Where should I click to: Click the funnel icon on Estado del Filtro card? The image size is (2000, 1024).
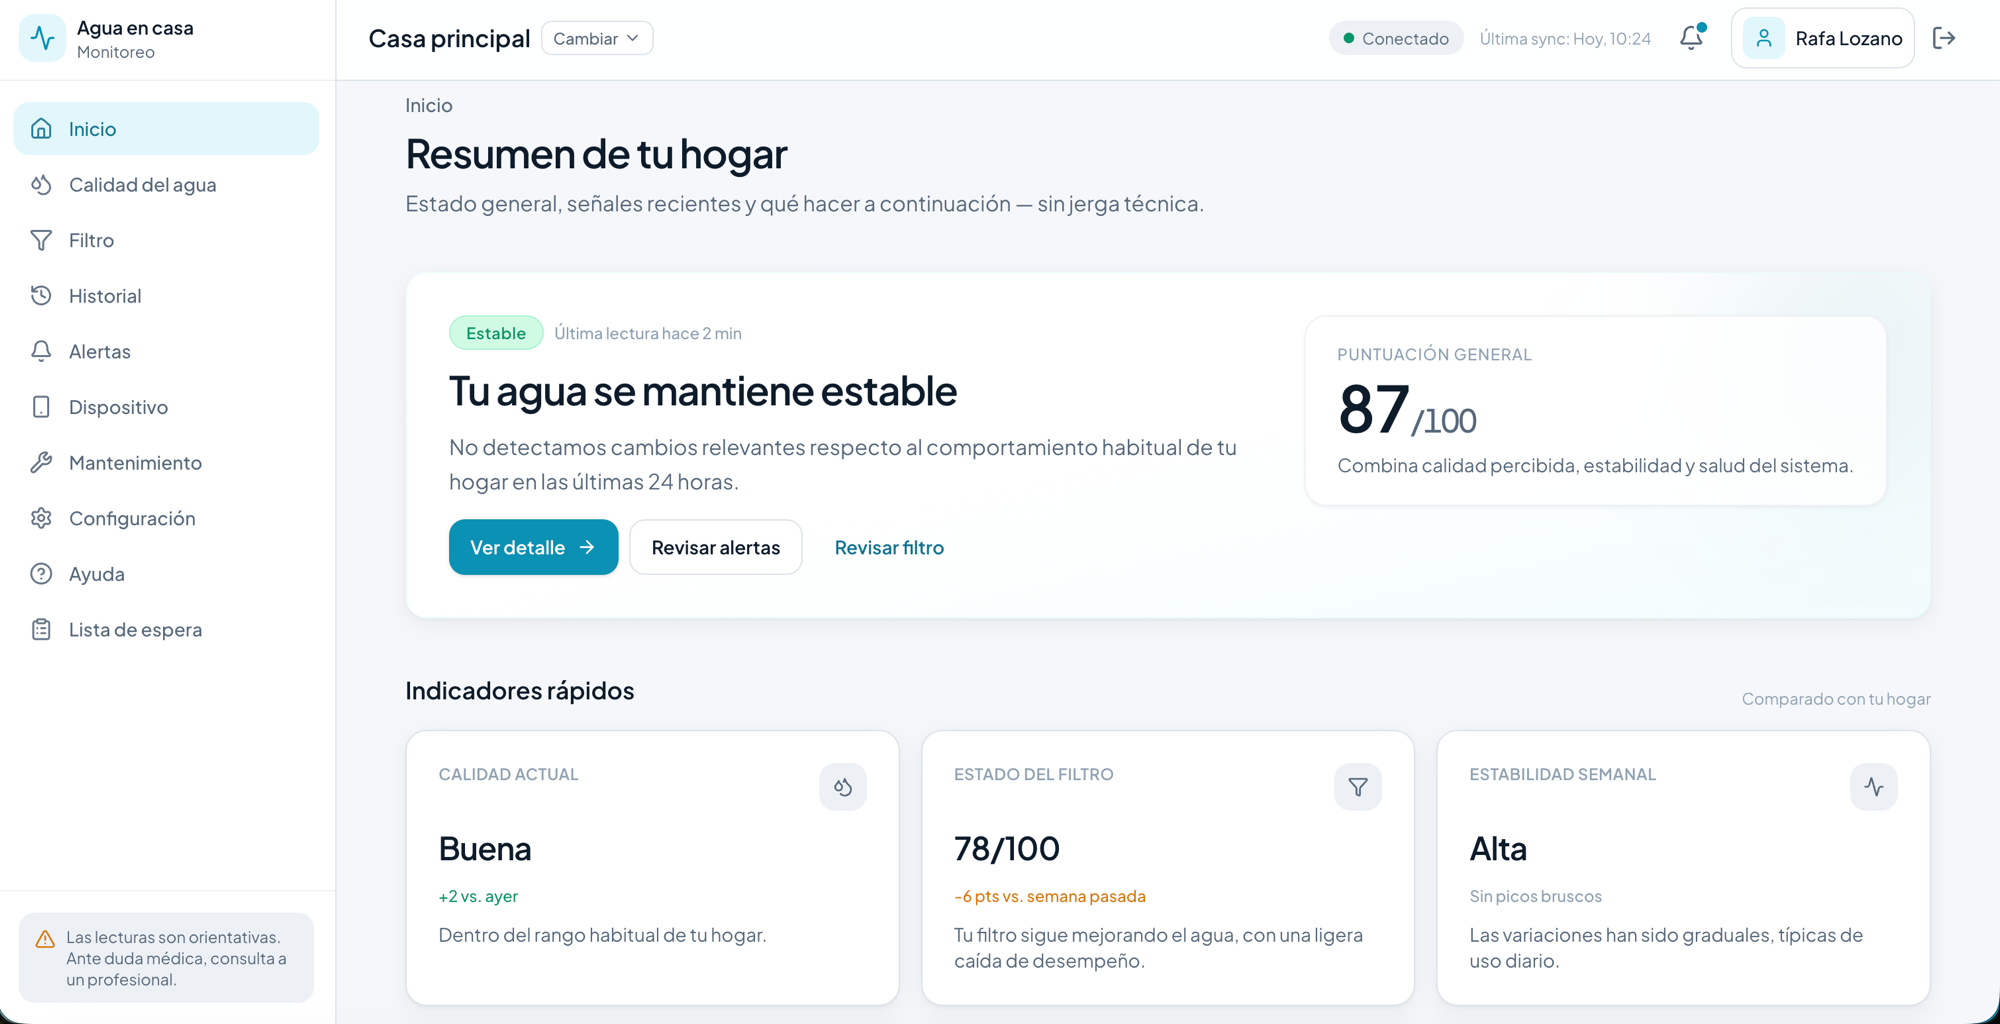click(x=1358, y=787)
